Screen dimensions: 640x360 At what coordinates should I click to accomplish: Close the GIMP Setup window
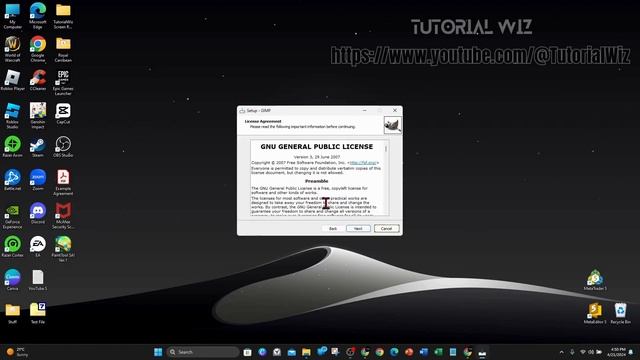395,110
